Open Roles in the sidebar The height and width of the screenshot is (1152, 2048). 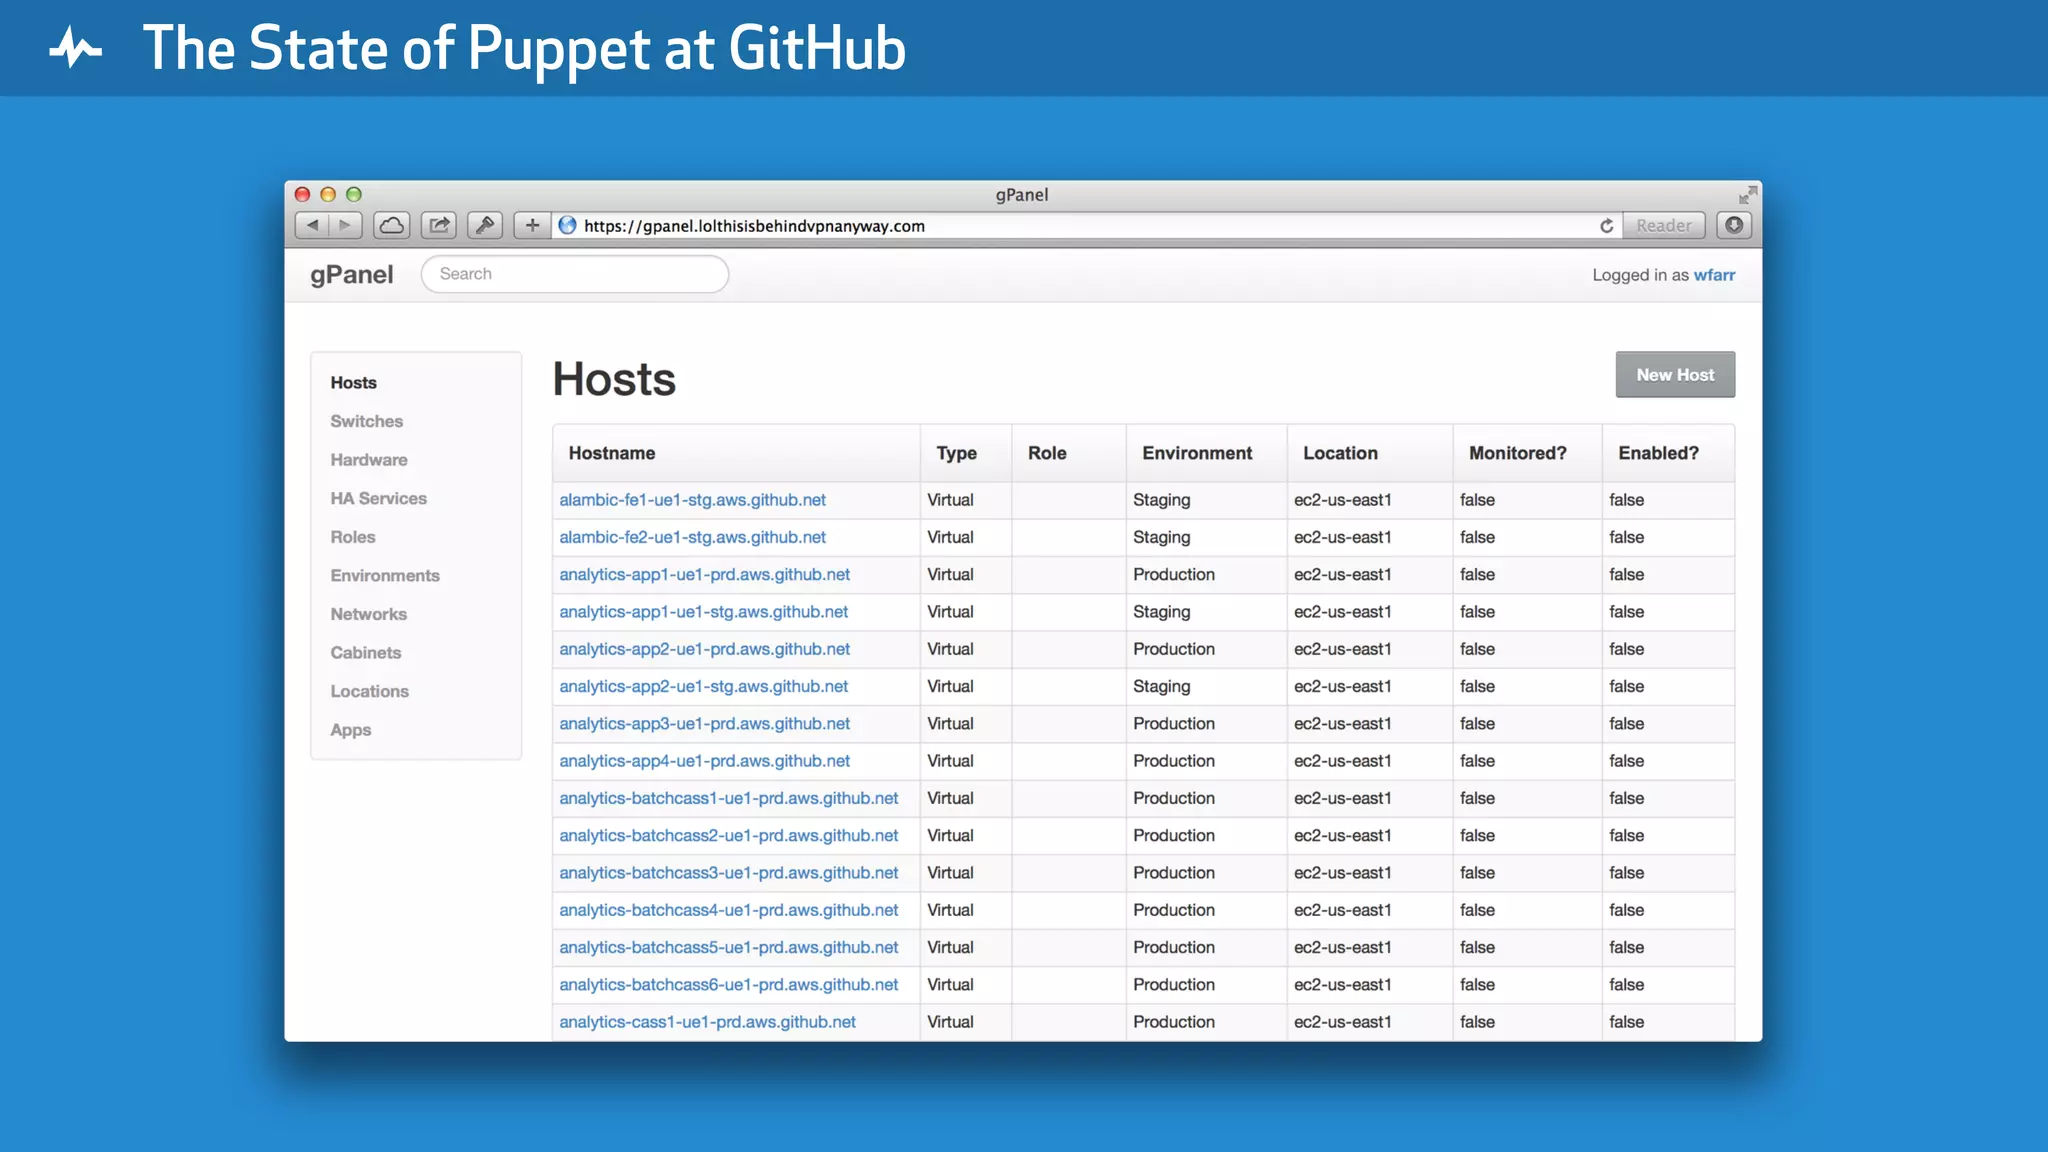coord(353,537)
